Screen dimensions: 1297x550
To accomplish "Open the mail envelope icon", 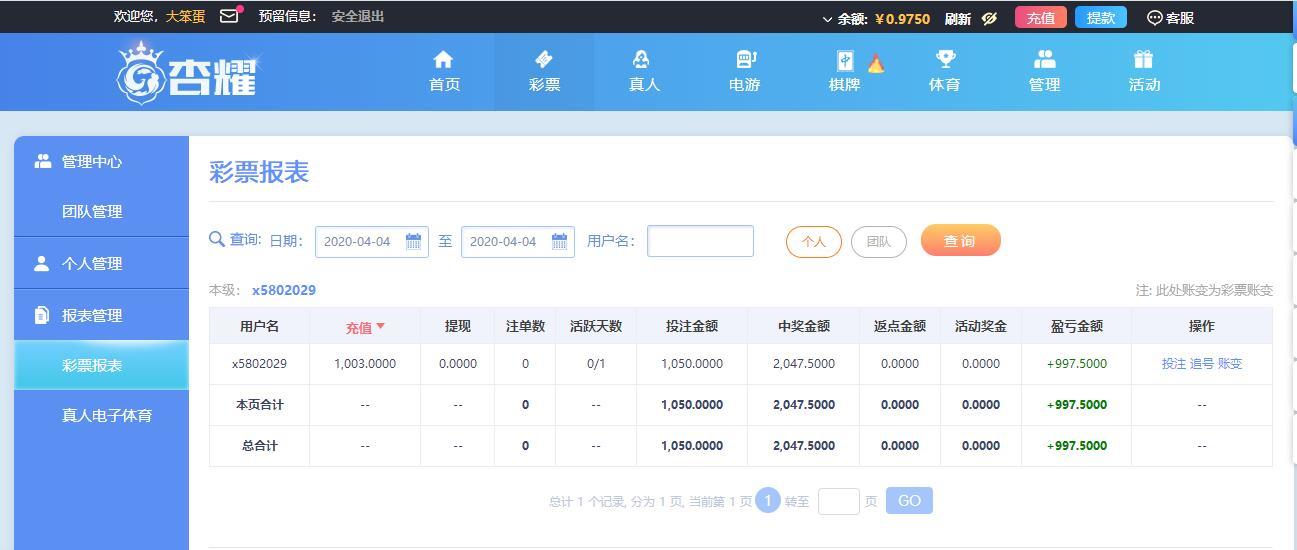I will (229, 16).
